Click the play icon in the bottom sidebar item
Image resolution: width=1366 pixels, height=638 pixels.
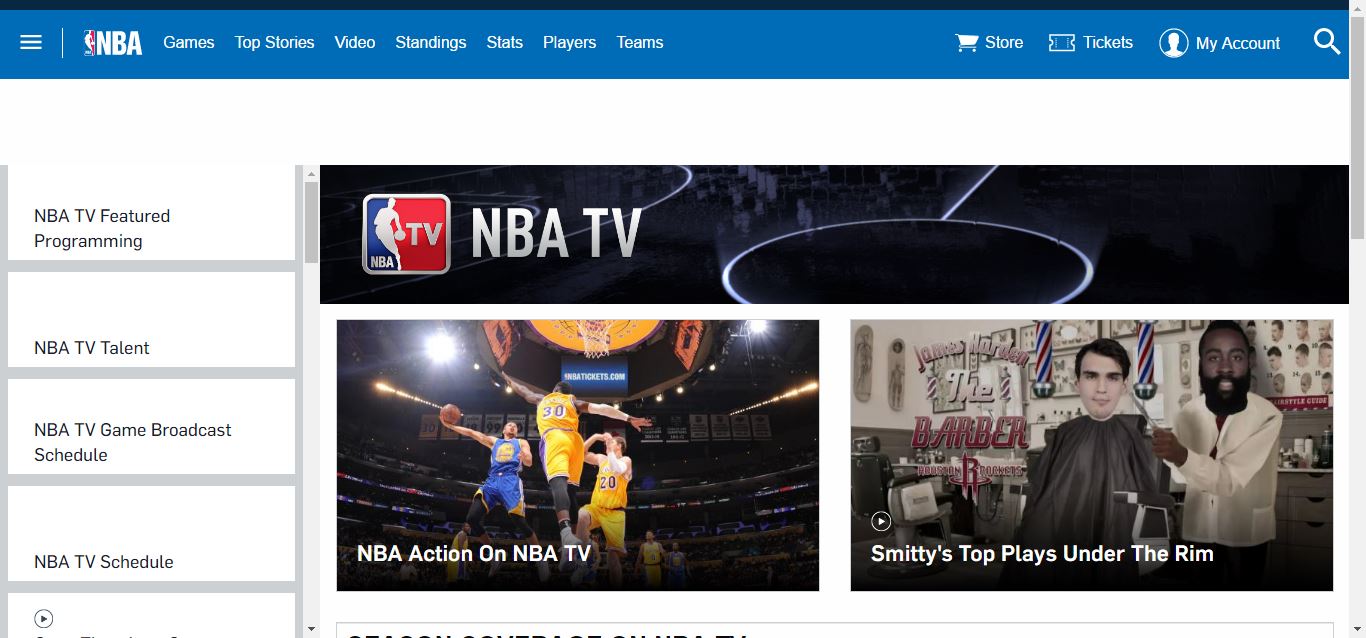[x=43, y=619]
